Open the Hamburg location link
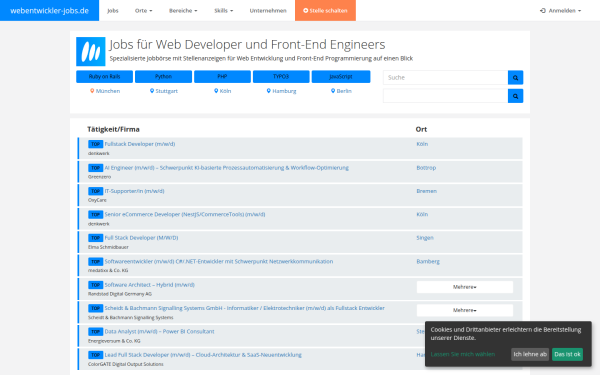600x375 pixels. pyautogui.click(x=284, y=91)
